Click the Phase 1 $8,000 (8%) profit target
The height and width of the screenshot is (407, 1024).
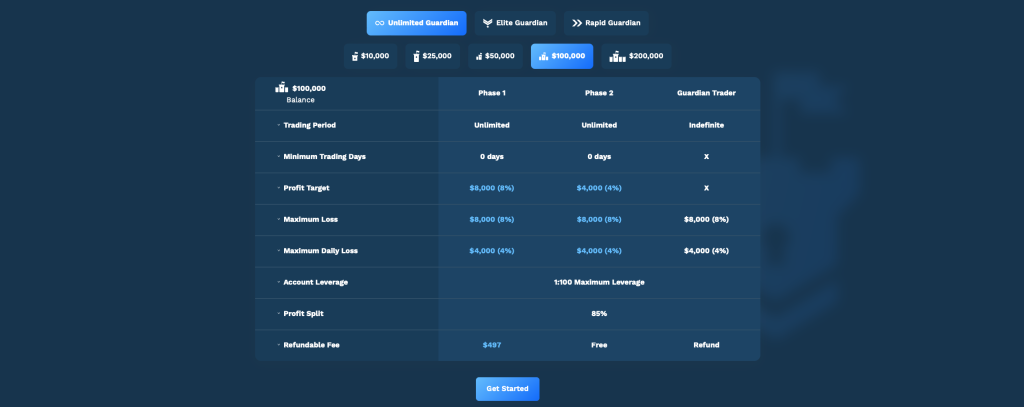(491, 188)
